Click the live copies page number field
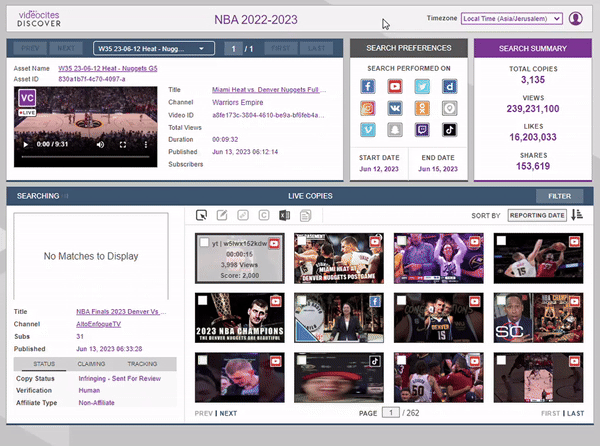This screenshot has width=600, height=446. coord(391,413)
